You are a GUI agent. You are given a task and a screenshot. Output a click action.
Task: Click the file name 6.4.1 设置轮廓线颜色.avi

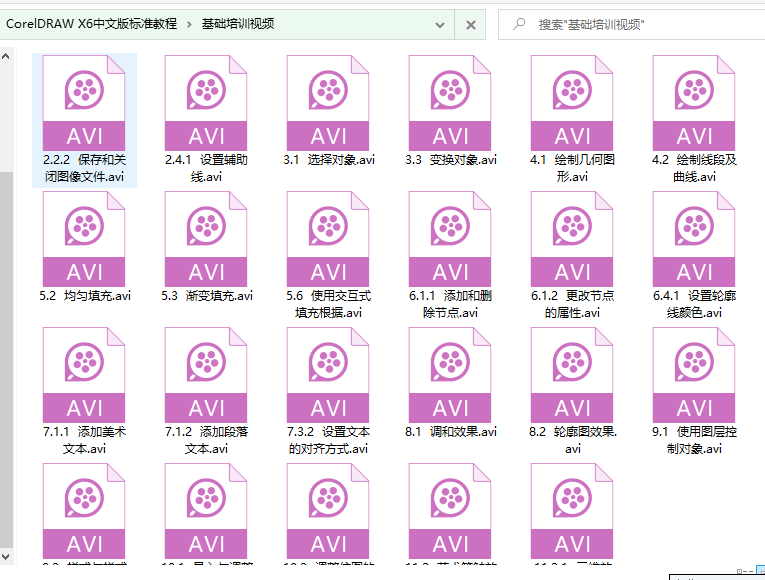(x=694, y=304)
